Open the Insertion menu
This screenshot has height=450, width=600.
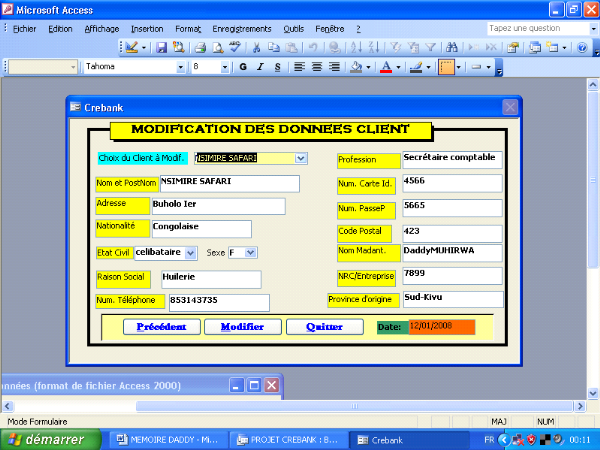click(x=147, y=29)
